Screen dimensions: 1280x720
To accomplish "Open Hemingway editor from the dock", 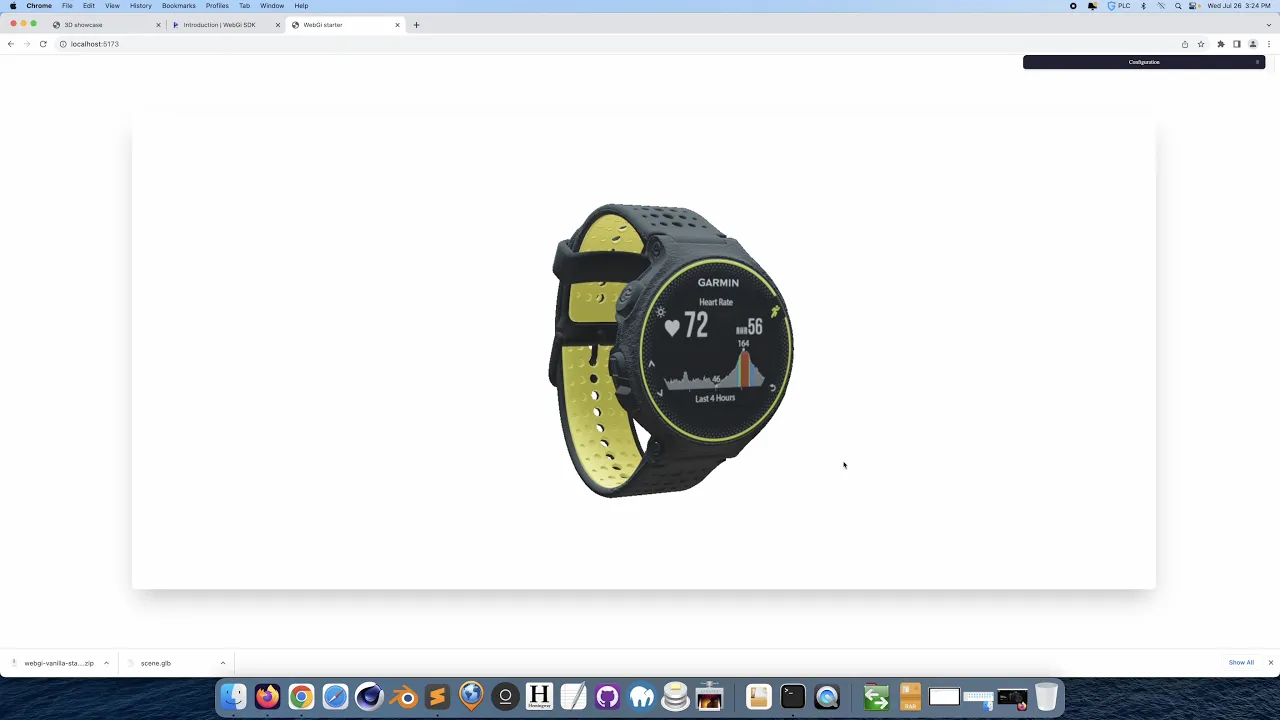I will coord(539,697).
